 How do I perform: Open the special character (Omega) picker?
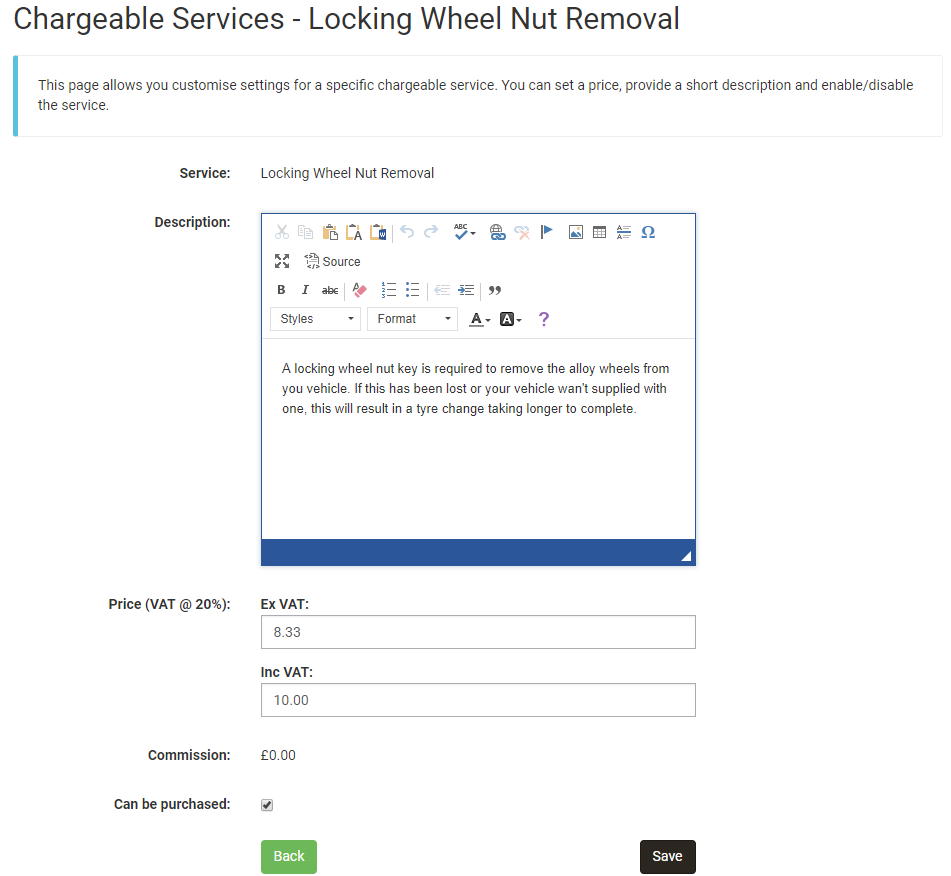tap(648, 232)
